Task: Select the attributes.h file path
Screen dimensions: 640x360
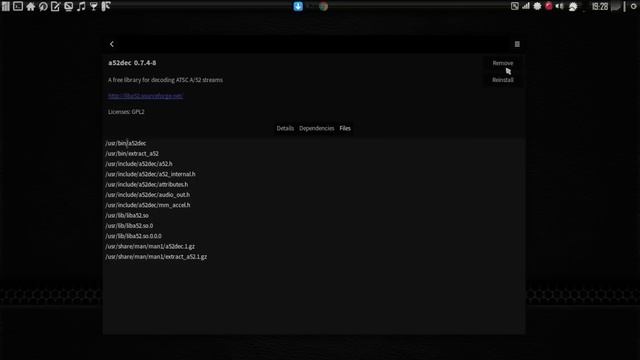Action: coord(147,184)
